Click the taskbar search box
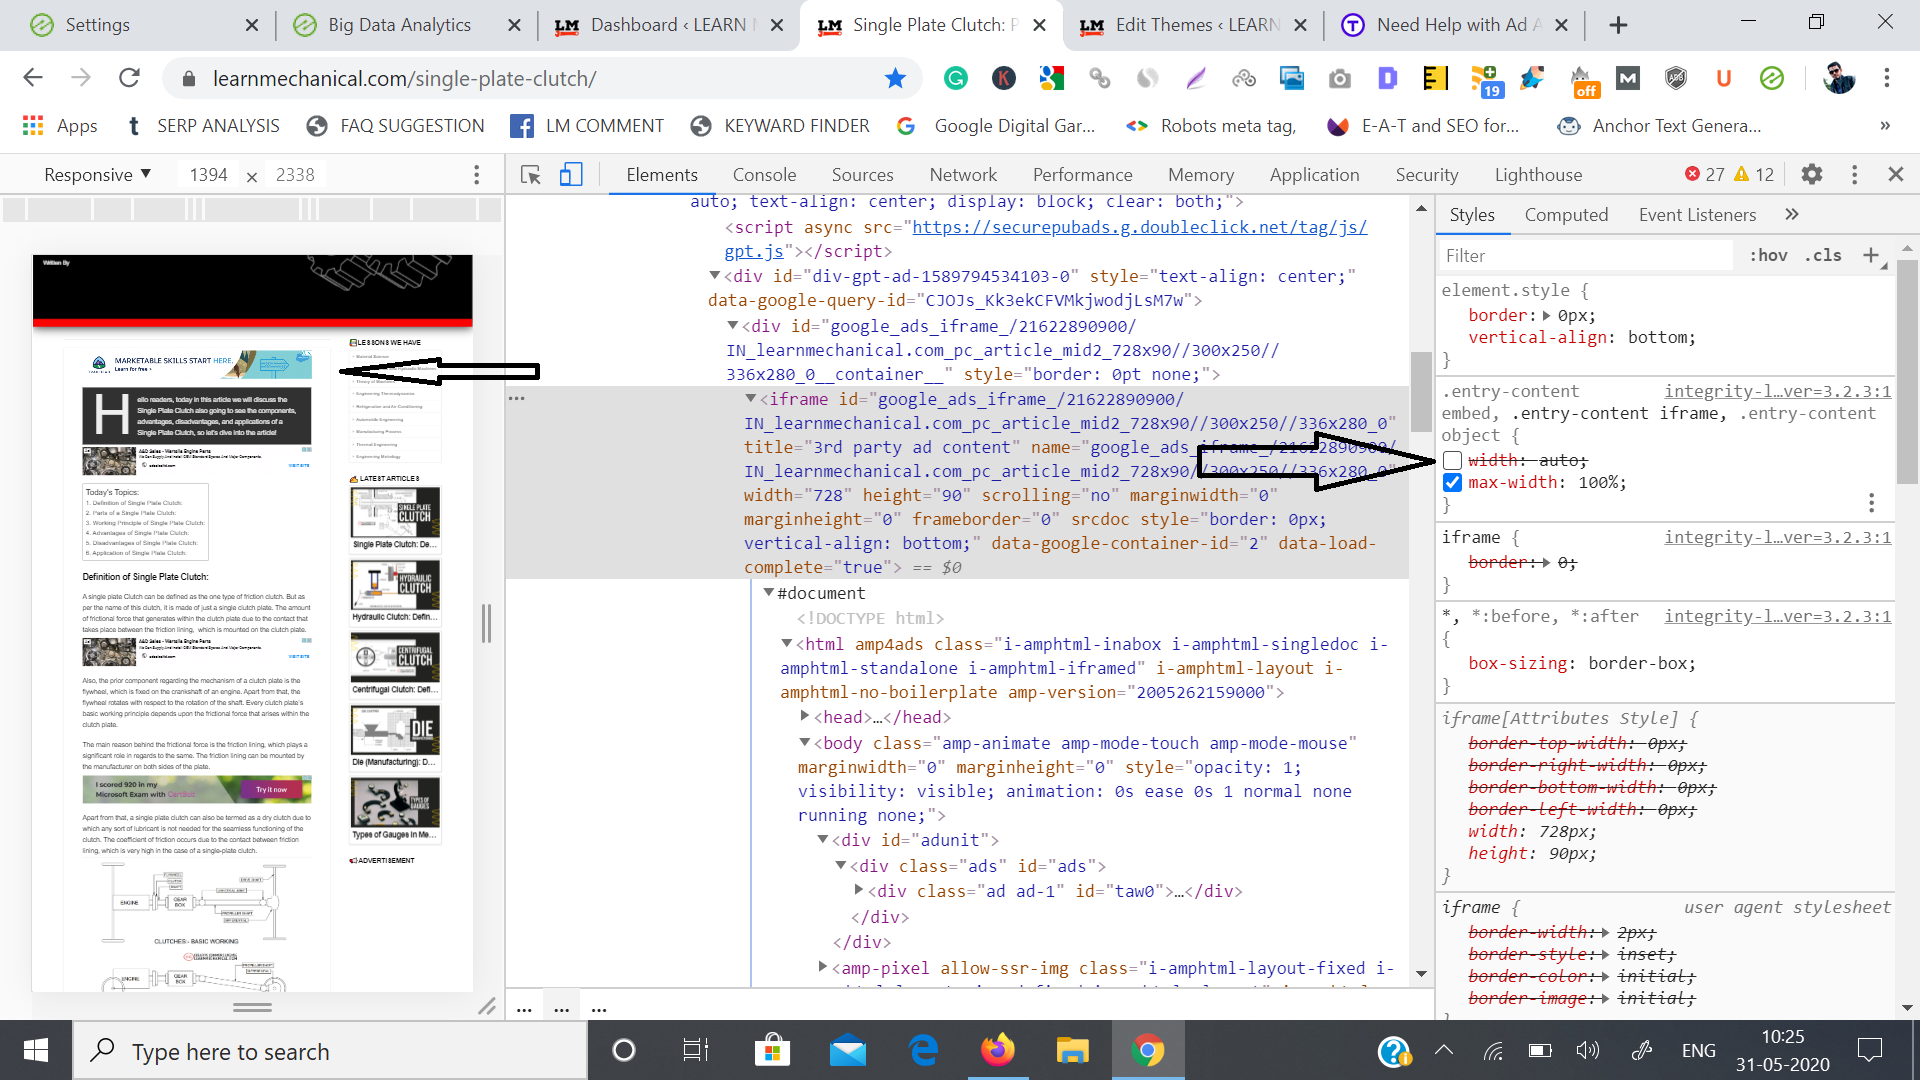This screenshot has height=1080, width=1920. (x=330, y=1051)
